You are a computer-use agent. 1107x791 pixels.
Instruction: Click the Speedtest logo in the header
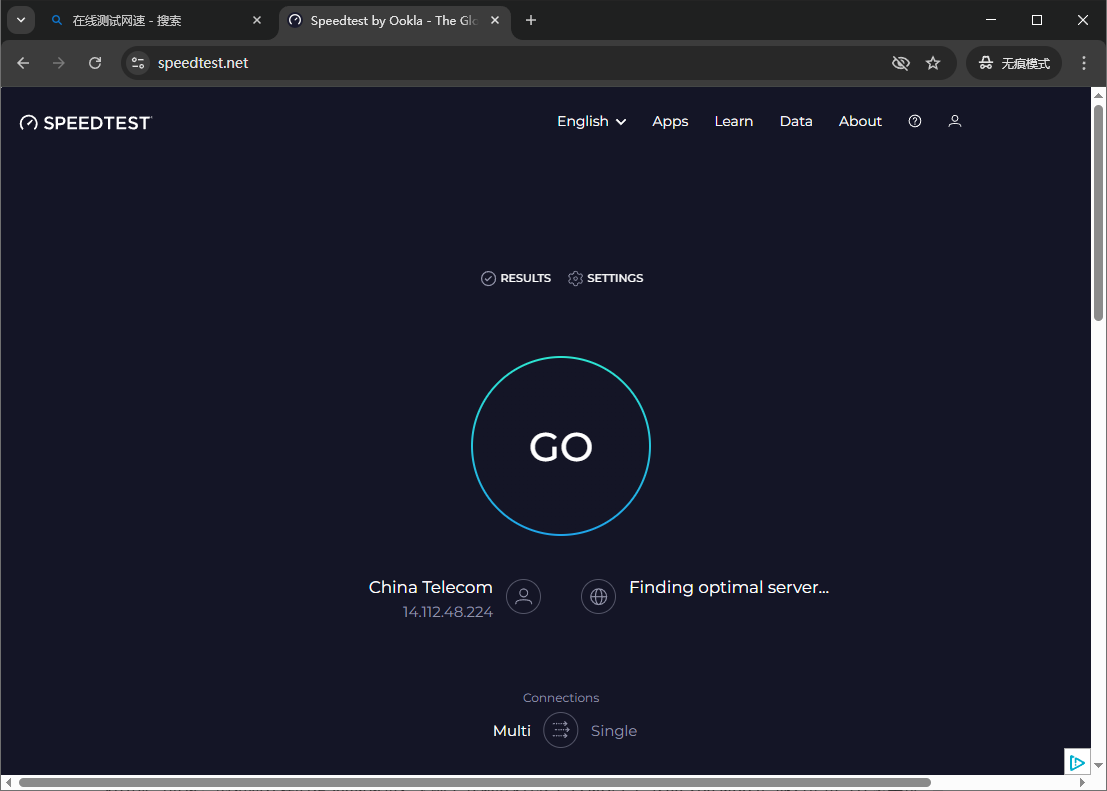point(85,122)
